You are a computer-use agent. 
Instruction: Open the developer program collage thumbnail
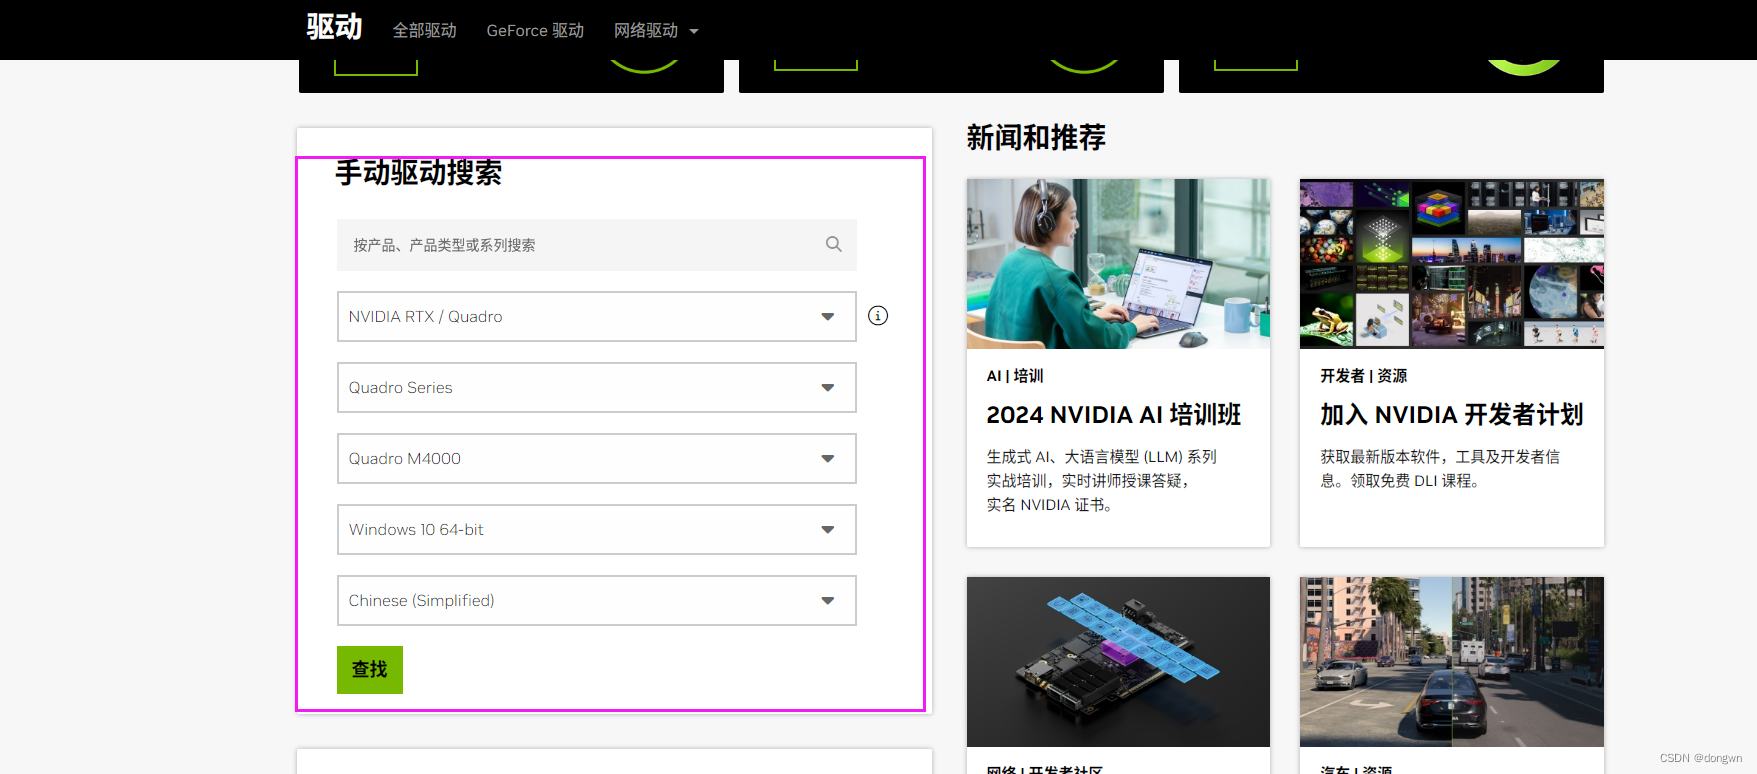point(1452,264)
